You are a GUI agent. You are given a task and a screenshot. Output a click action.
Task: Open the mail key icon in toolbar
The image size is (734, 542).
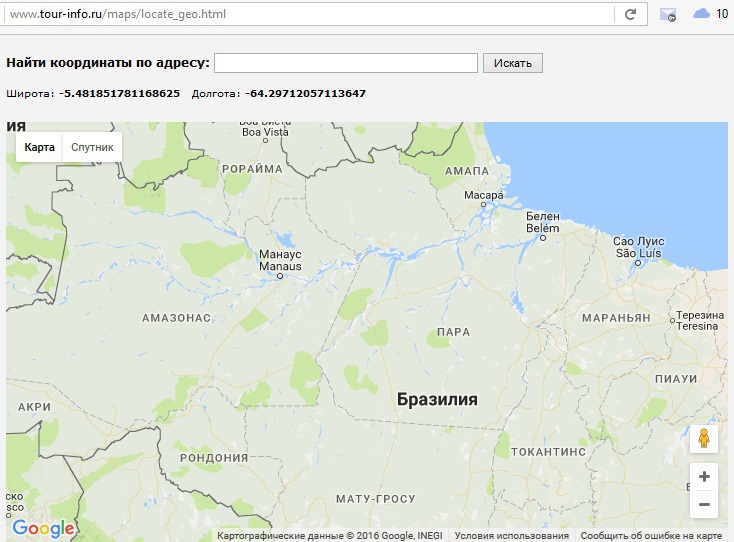point(668,15)
